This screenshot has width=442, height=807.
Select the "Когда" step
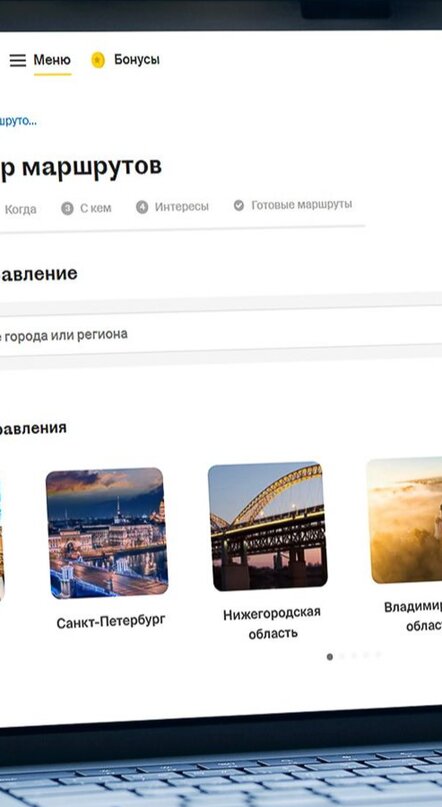click(x=21, y=209)
